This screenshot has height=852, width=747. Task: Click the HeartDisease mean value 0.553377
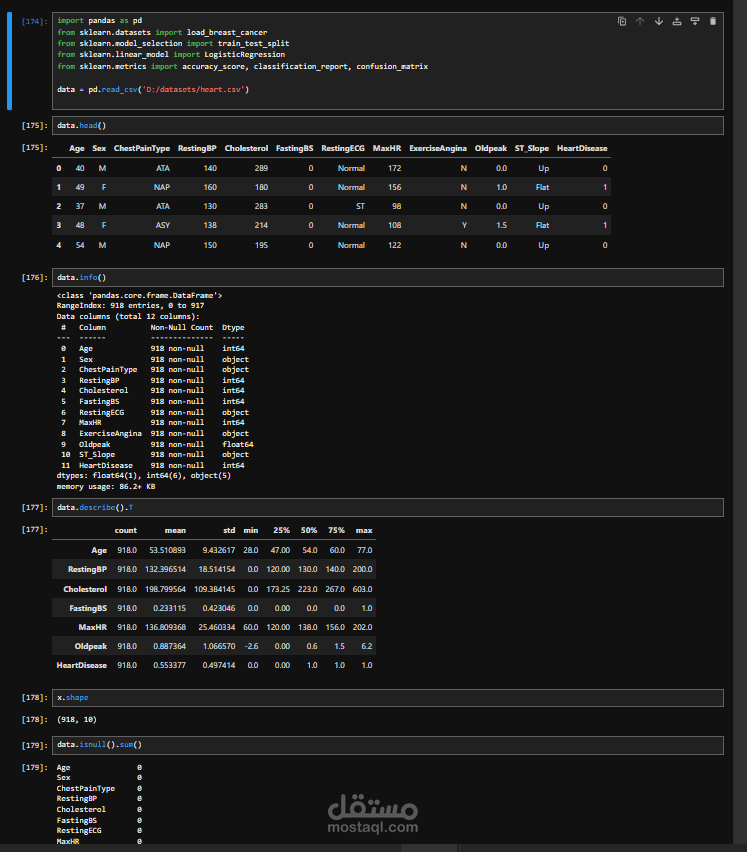pyautogui.click(x=170, y=666)
